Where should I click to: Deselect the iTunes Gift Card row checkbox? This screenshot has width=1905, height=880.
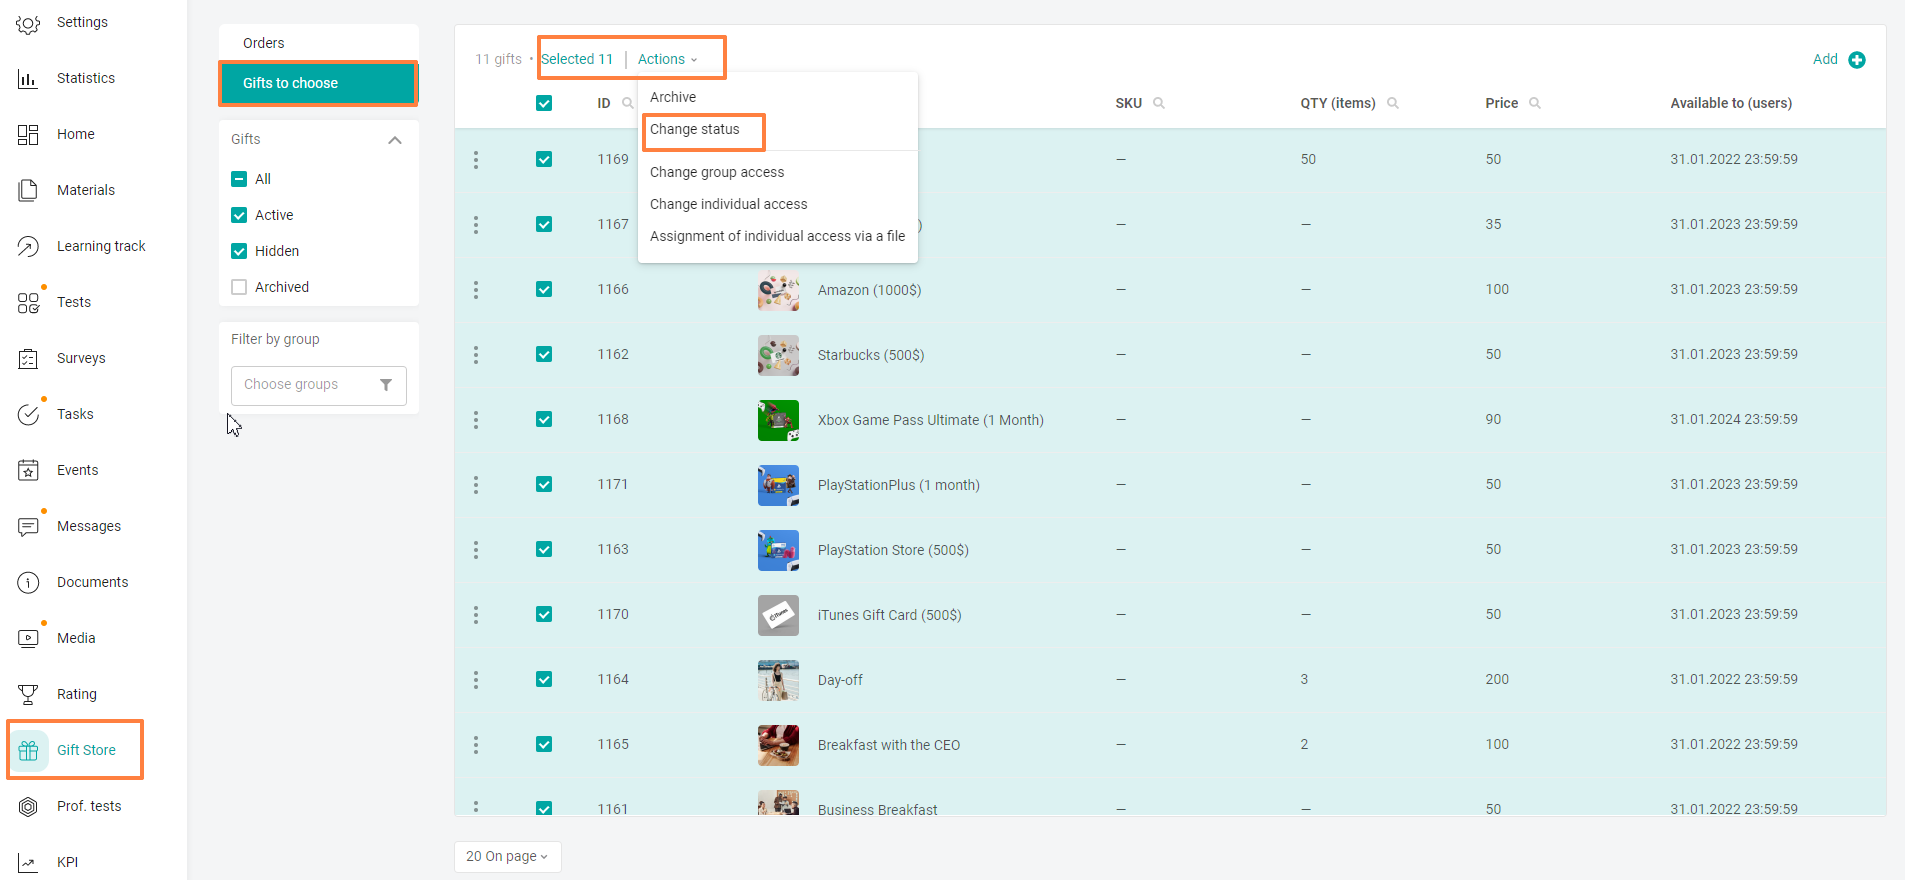[544, 614]
